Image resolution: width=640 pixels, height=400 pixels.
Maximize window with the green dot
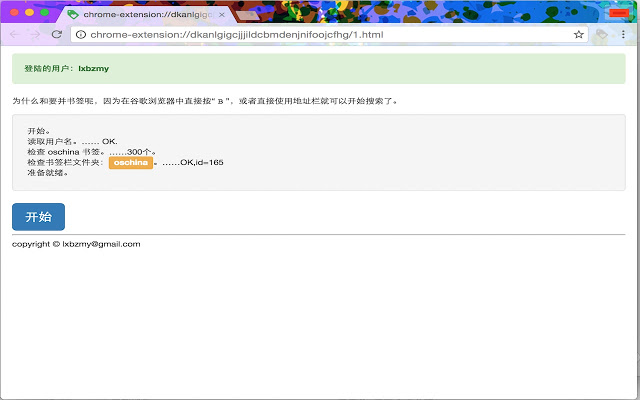tap(45, 12)
